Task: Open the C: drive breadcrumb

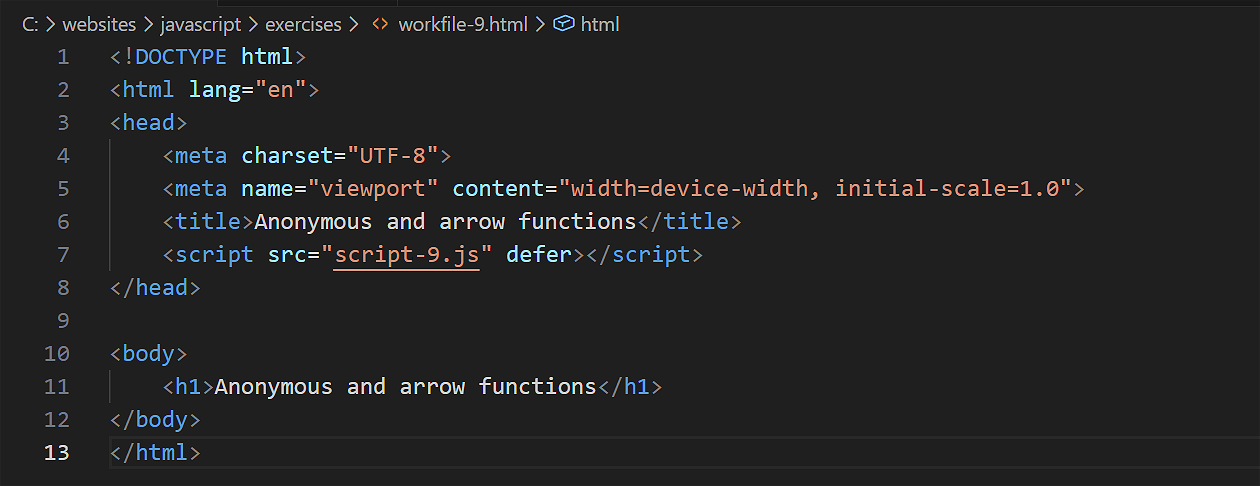Action: (x=29, y=24)
